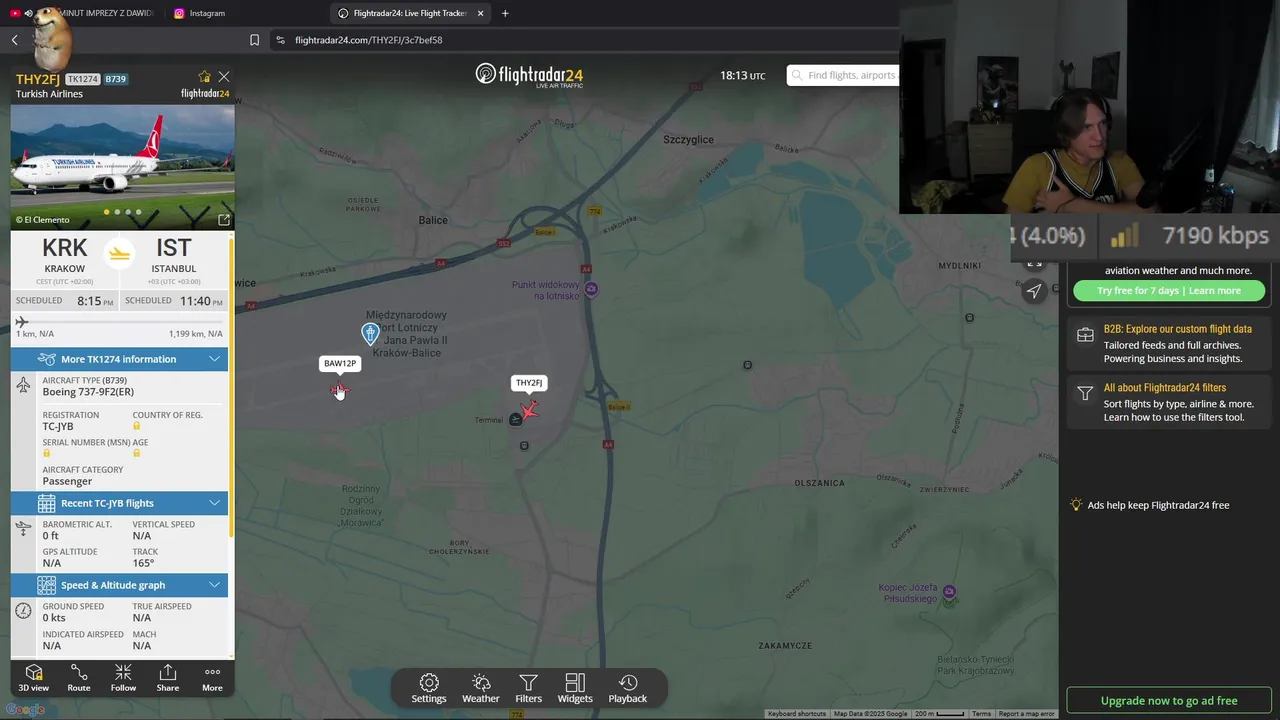
Task: Click the Terminal transit icon on map
Action: tap(515, 419)
